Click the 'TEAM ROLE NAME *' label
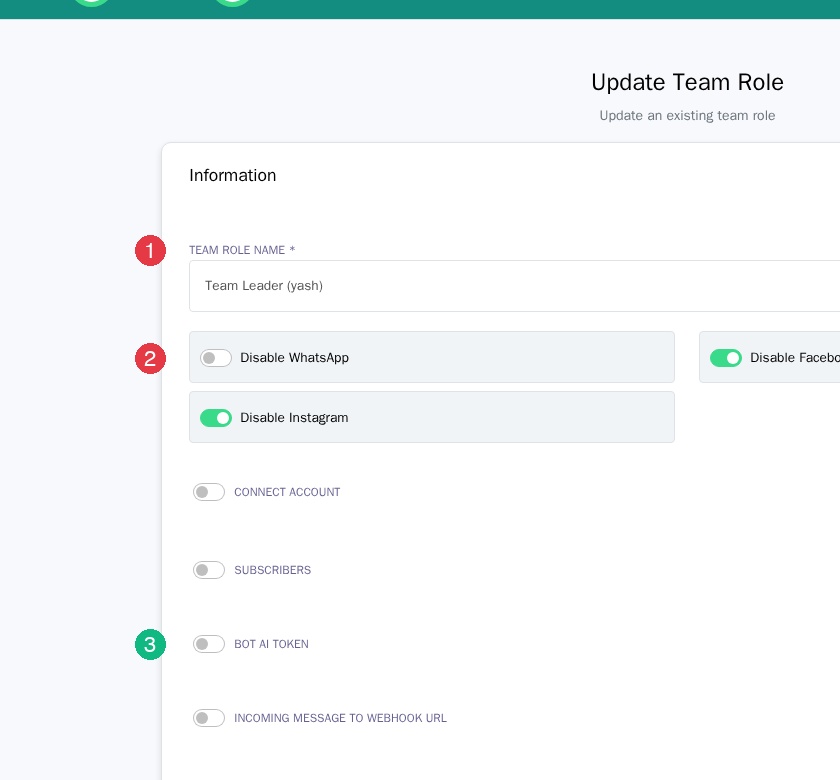Screen dimensions: 840x780 242,250
